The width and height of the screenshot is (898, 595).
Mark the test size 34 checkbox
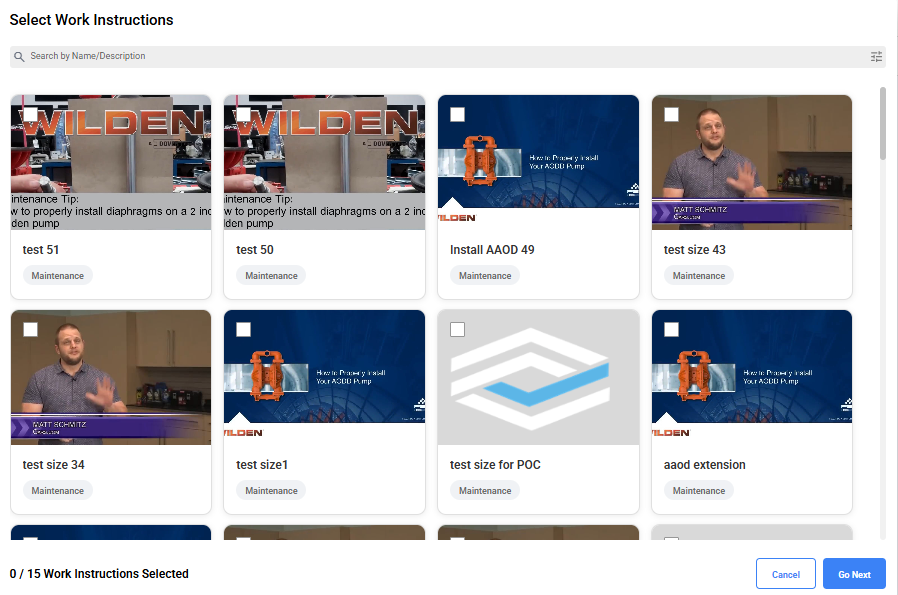30,329
